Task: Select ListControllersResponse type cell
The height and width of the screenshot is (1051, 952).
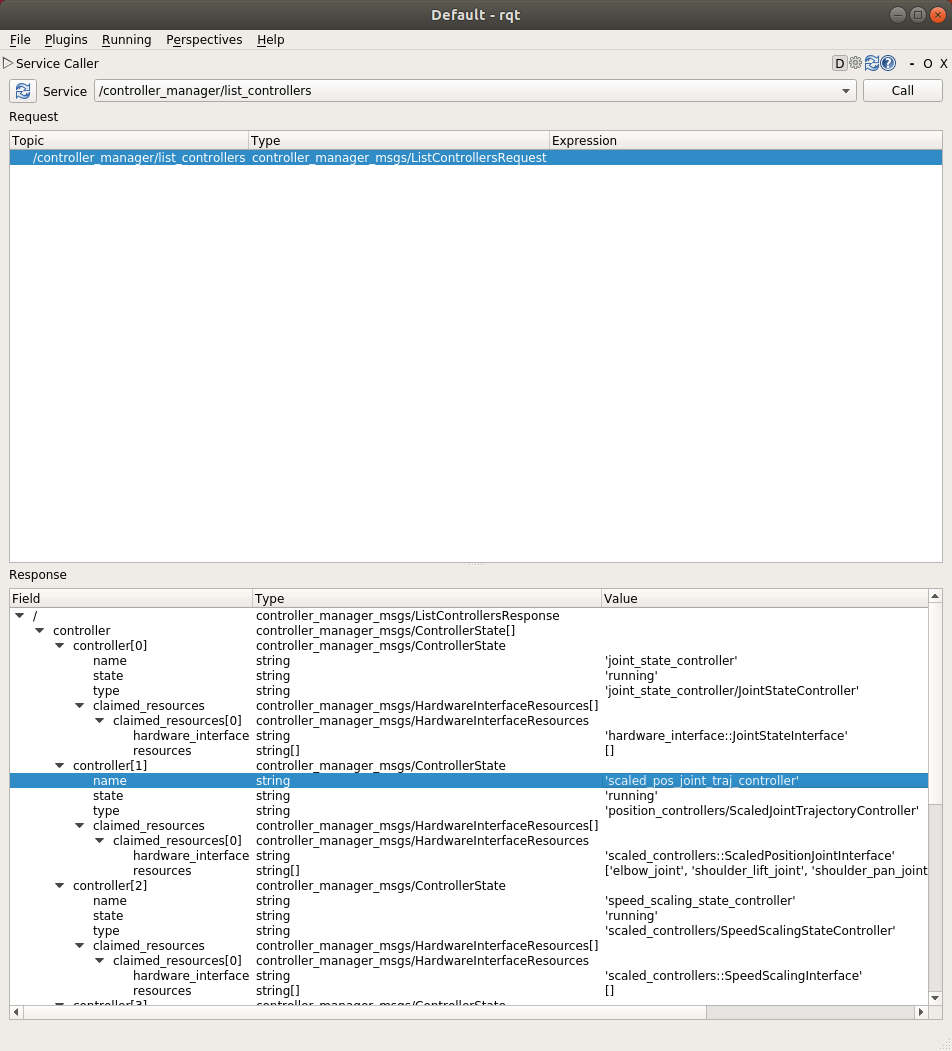Action: click(x=408, y=615)
